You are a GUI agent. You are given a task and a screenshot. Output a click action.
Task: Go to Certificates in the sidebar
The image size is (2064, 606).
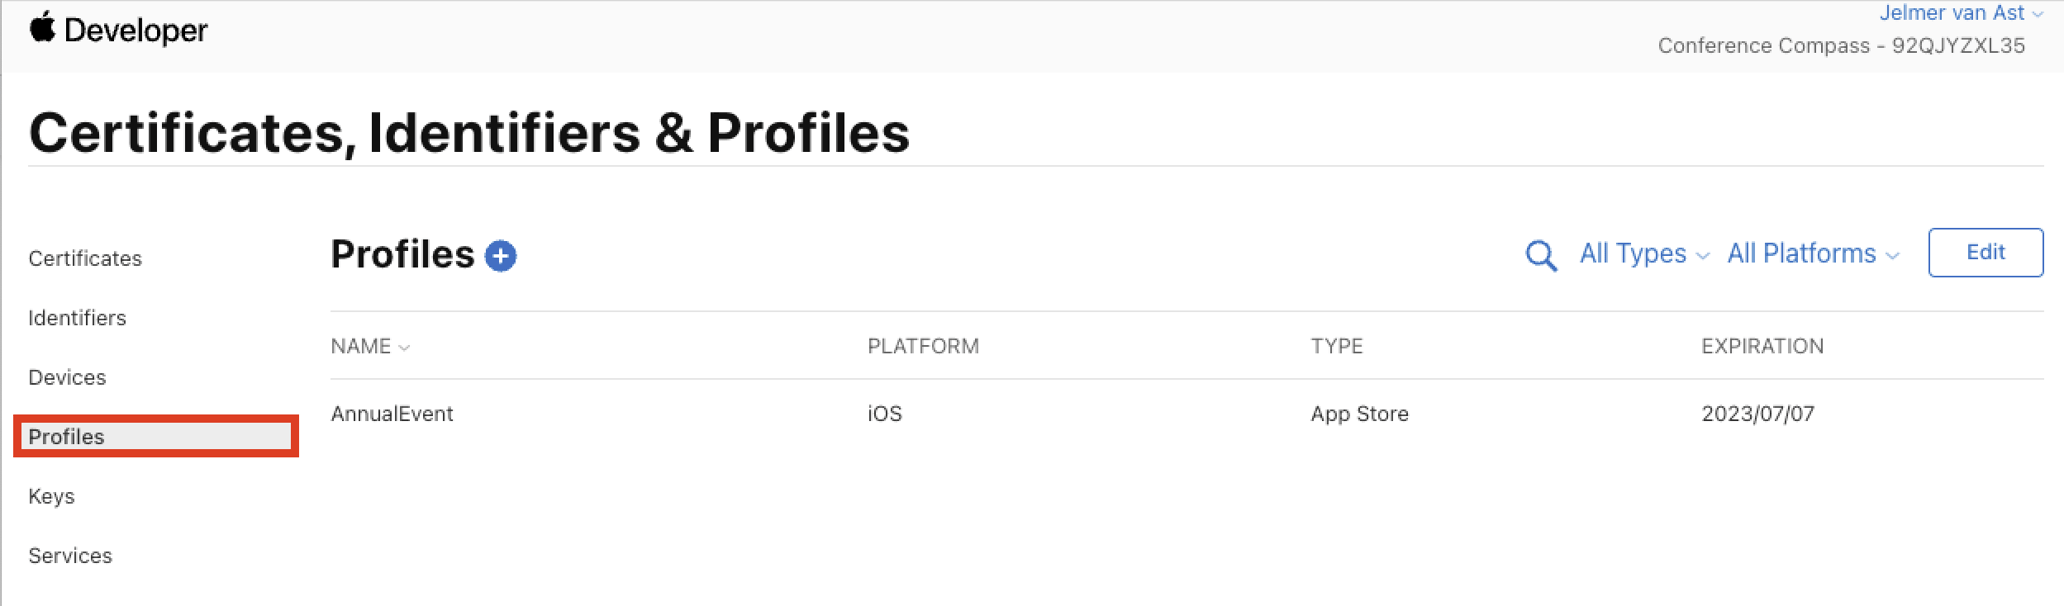tap(85, 258)
